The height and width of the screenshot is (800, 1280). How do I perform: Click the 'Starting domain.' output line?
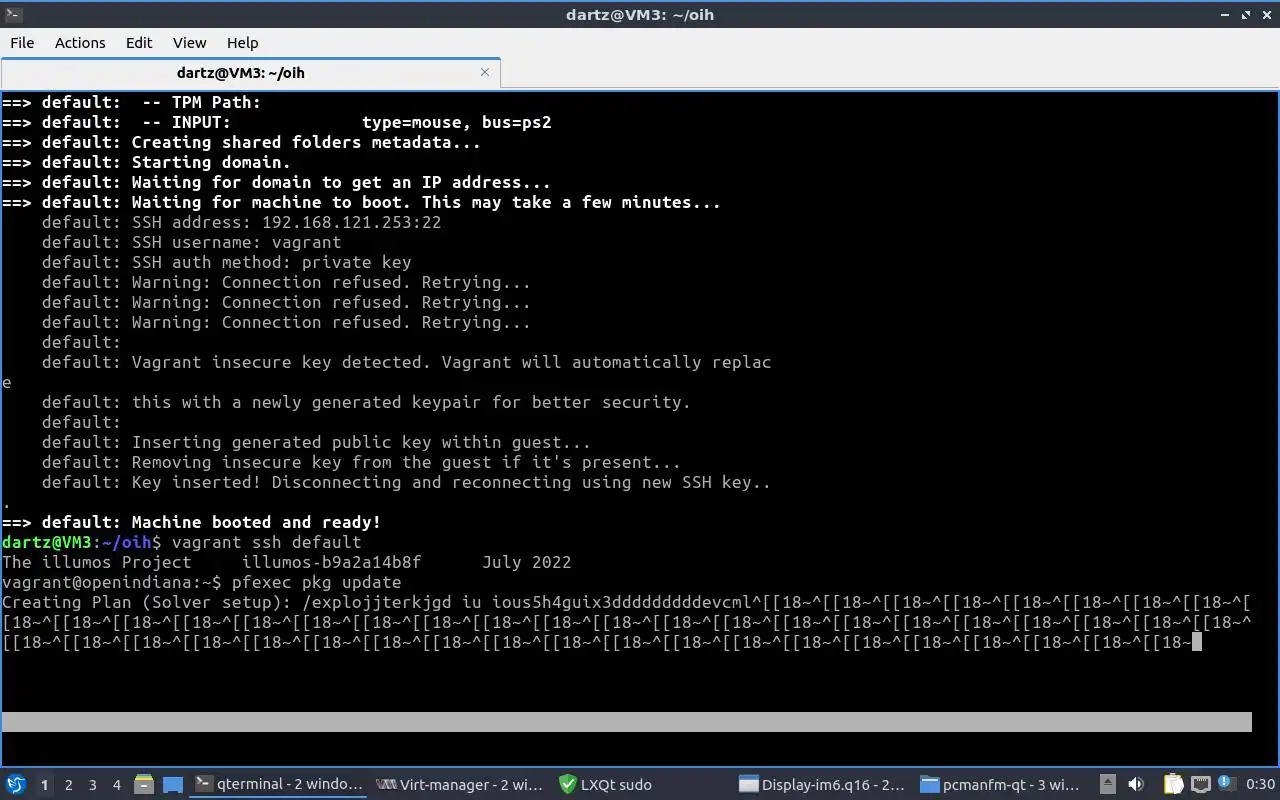(x=146, y=162)
